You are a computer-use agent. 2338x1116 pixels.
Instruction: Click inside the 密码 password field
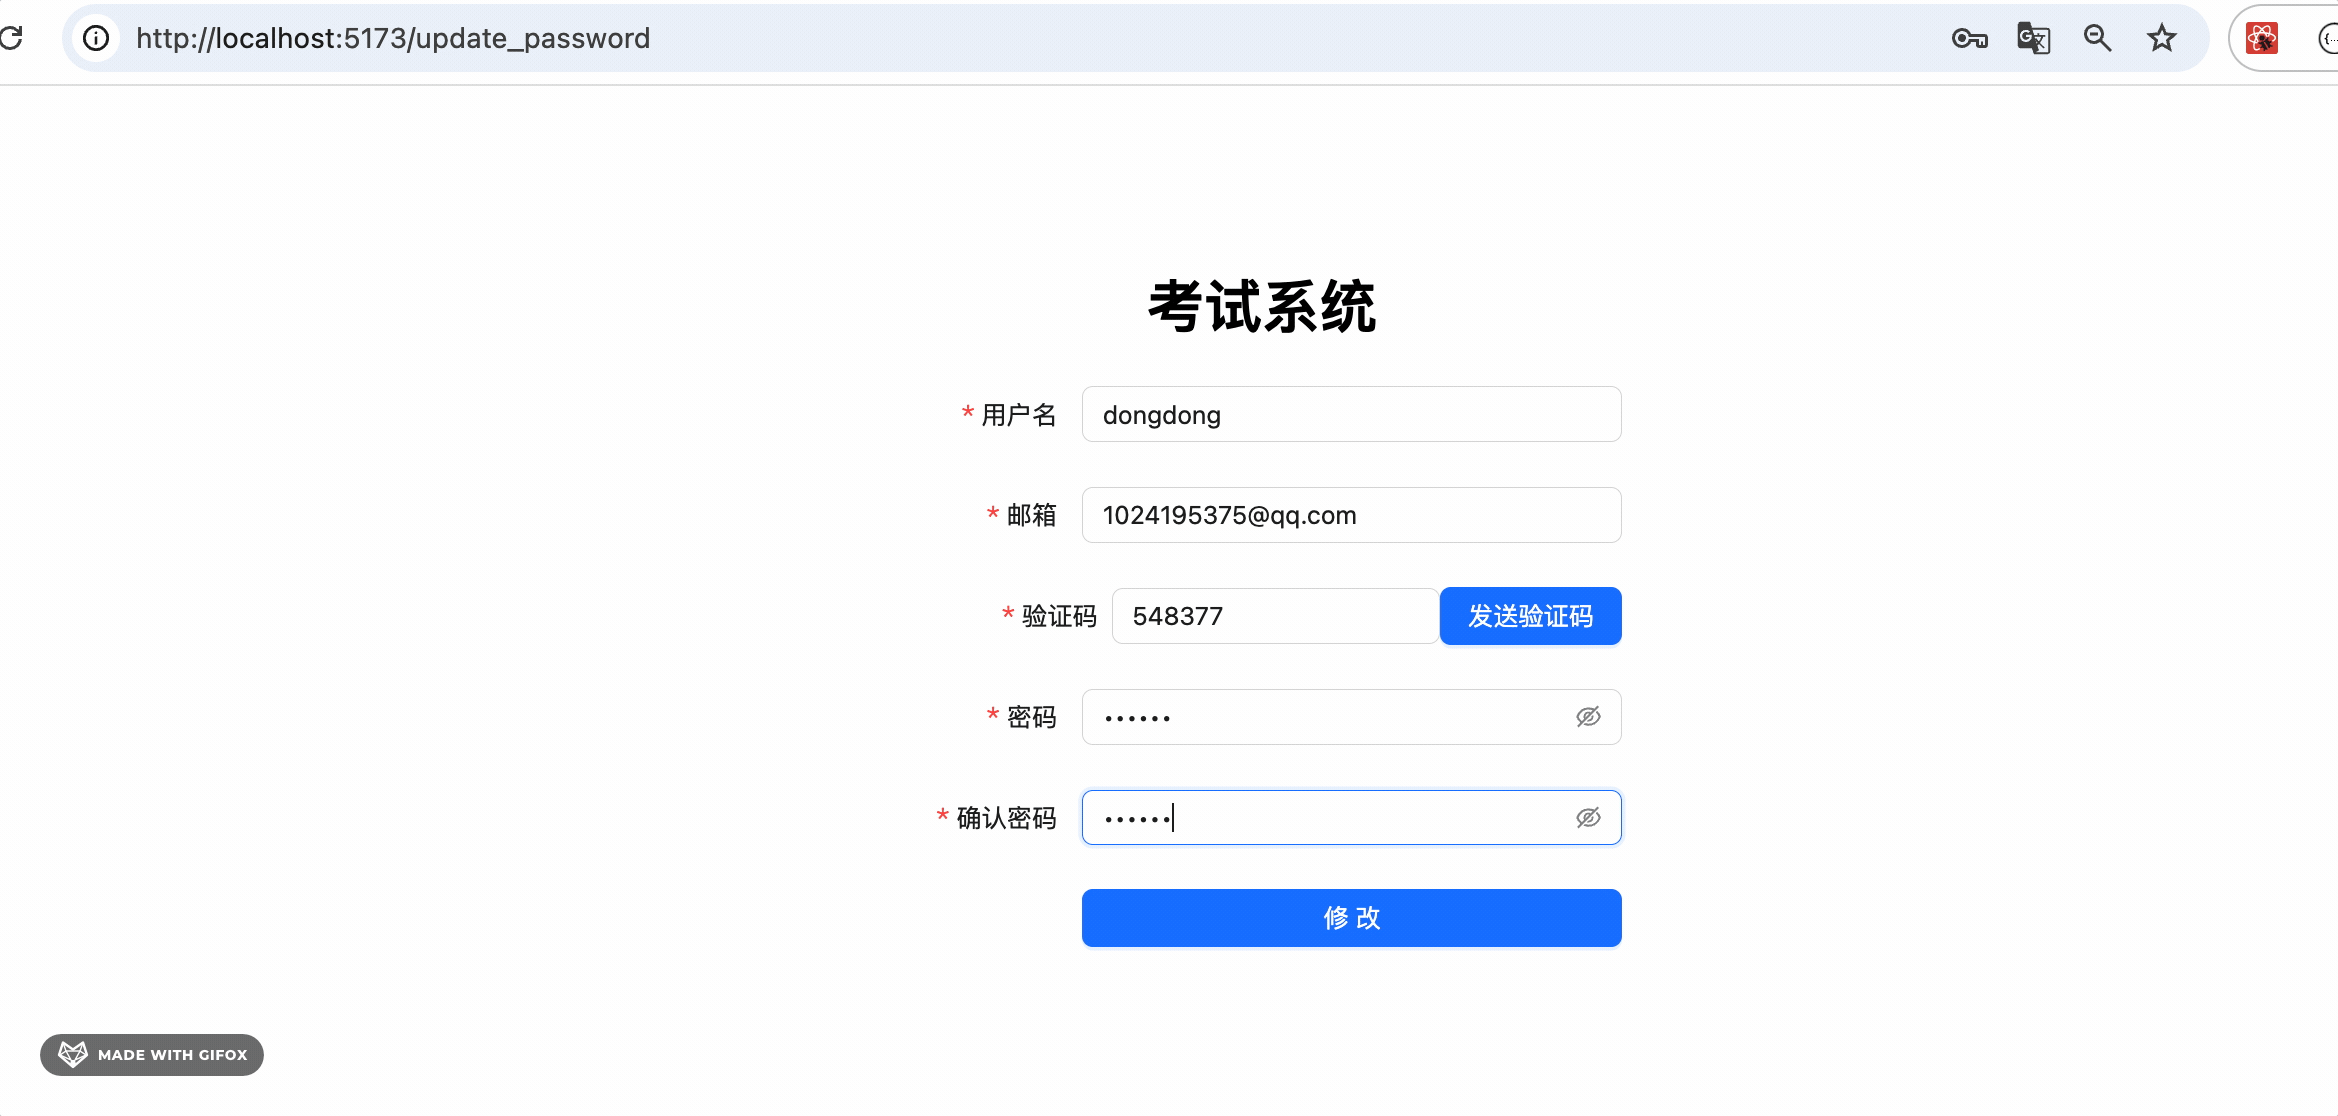(1330, 717)
